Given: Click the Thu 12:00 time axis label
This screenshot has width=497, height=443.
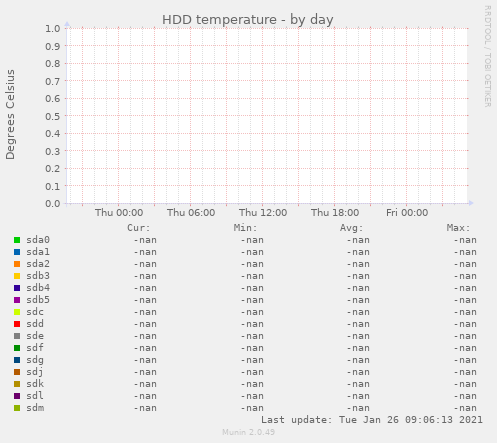Looking at the screenshot, I should (x=263, y=212).
